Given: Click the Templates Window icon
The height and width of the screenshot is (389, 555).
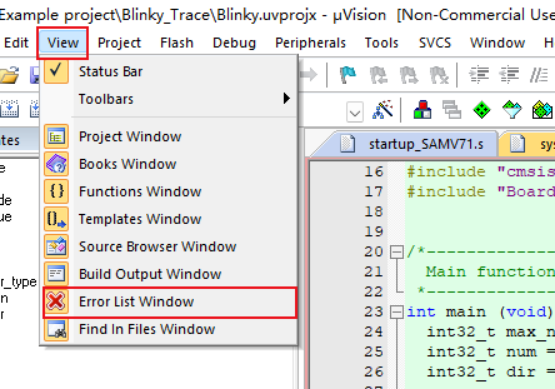Looking at the screenshot, I should 56,219.
